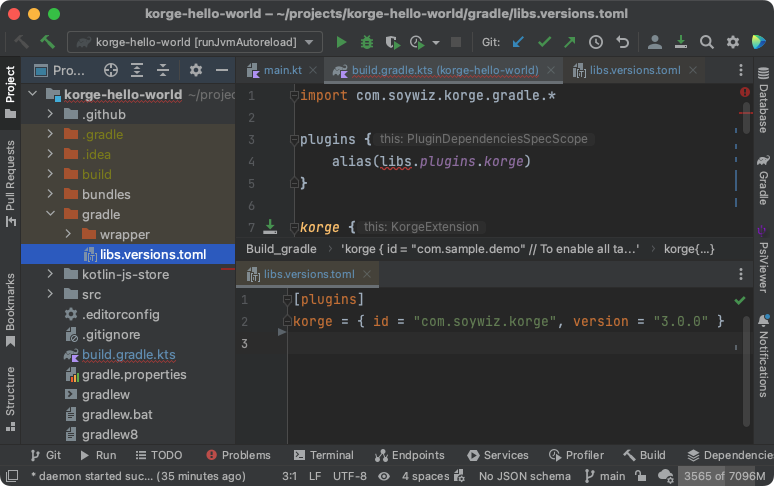Viewport: 774px width, 486px height.
Task: Show Git history clock icon
Action: pyautogui.click(x=596, y=42)
